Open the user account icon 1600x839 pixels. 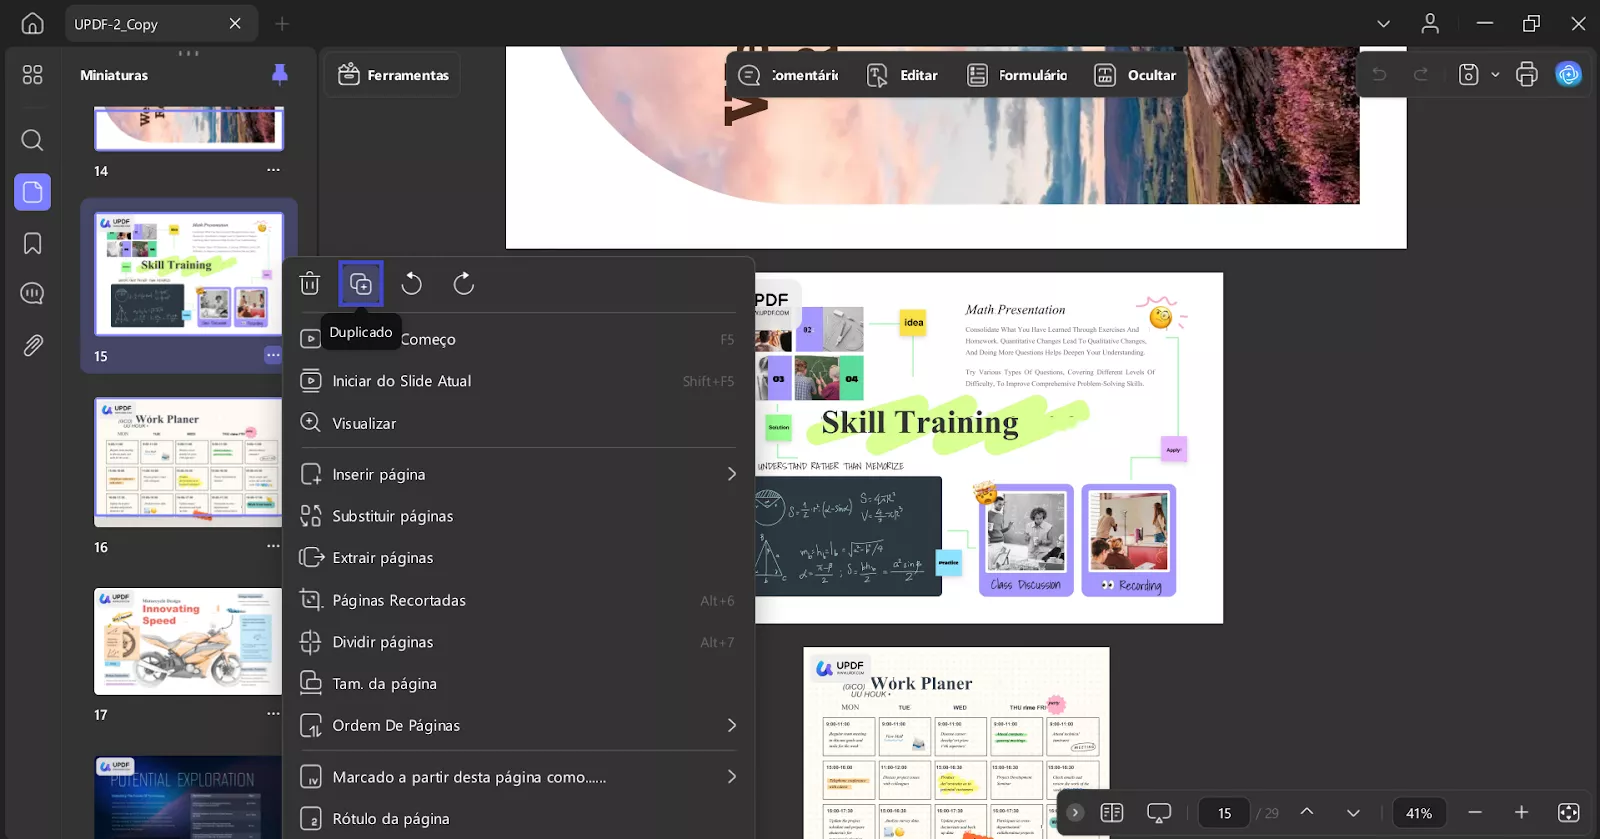pos(1430,24)
